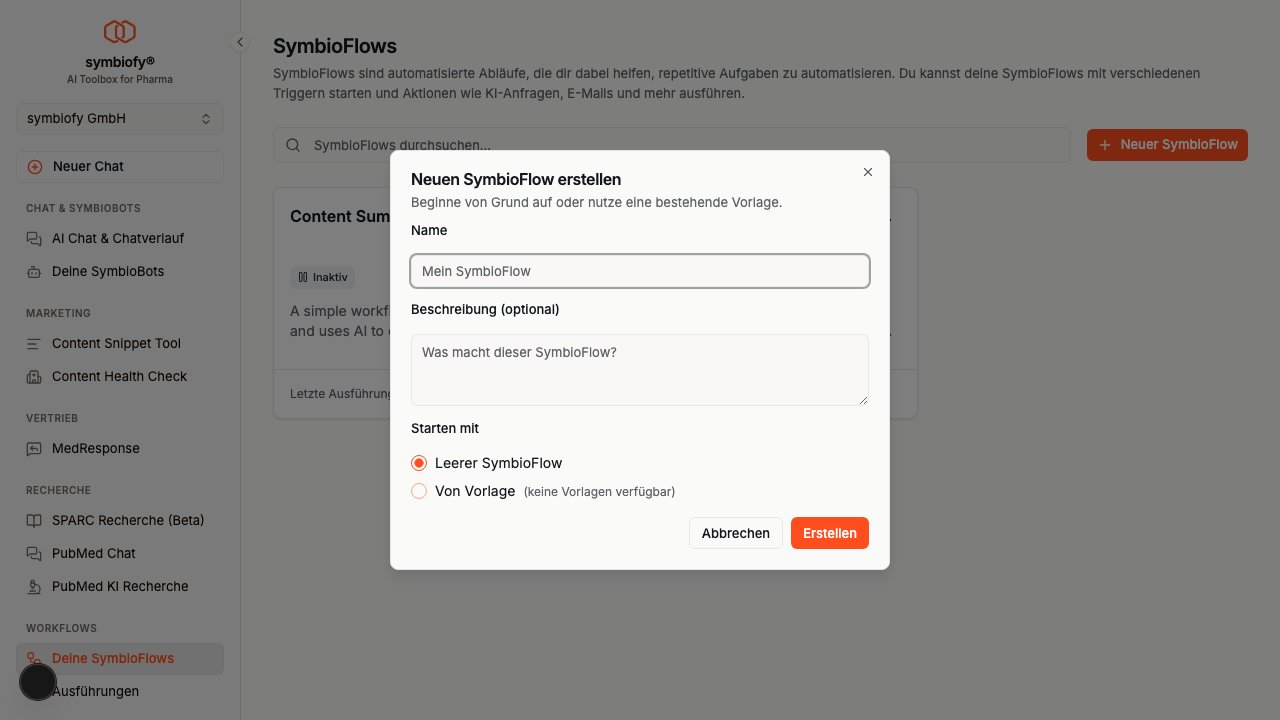Toggle the Inaktiv status badge
This screenshot has height=720, width=1280.
(322, 277)
